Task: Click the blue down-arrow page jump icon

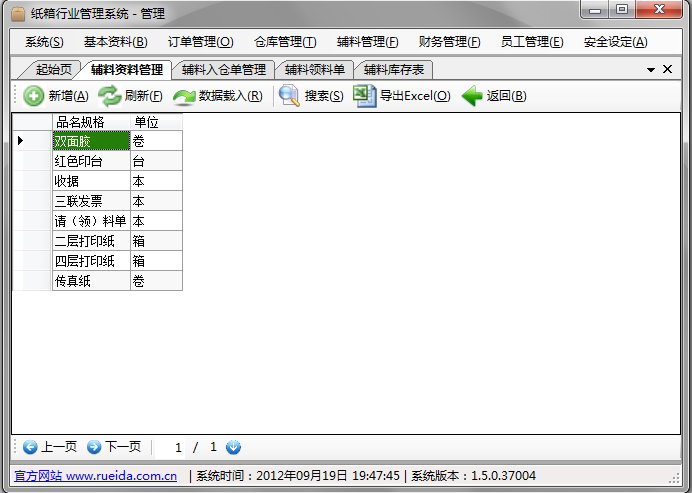Action: 233,447
